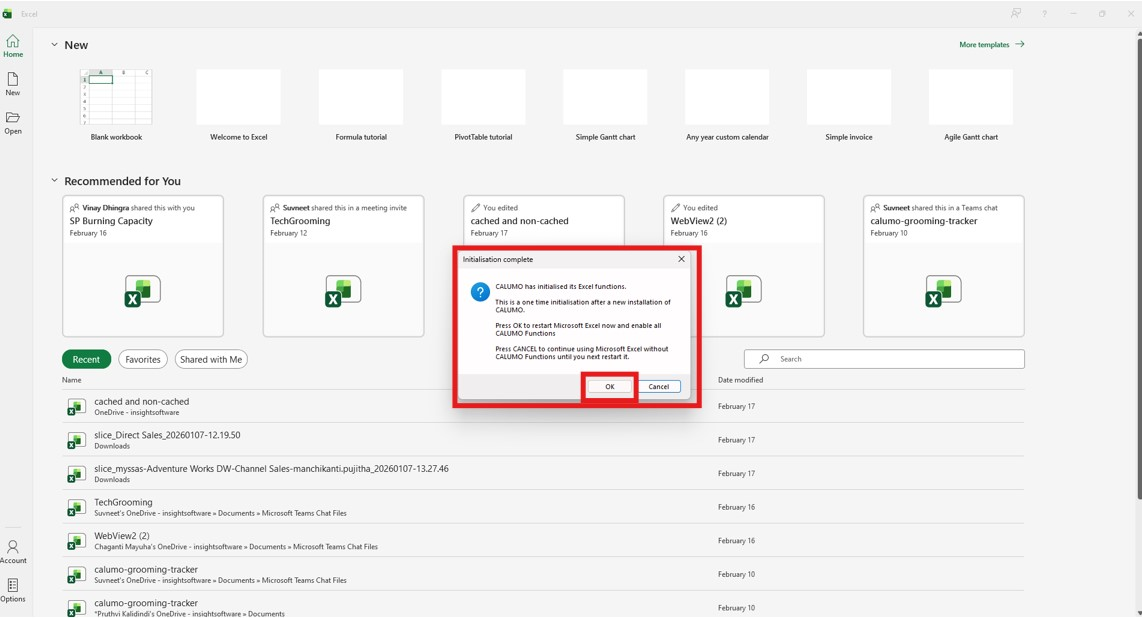Select the Open folder icon in sidebar
This screenshot has width=1142, height=618.
pos(13,123)
